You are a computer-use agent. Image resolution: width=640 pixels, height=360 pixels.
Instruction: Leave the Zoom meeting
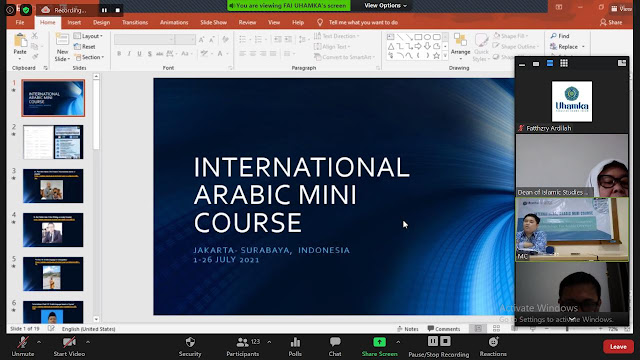click(618, 347)
